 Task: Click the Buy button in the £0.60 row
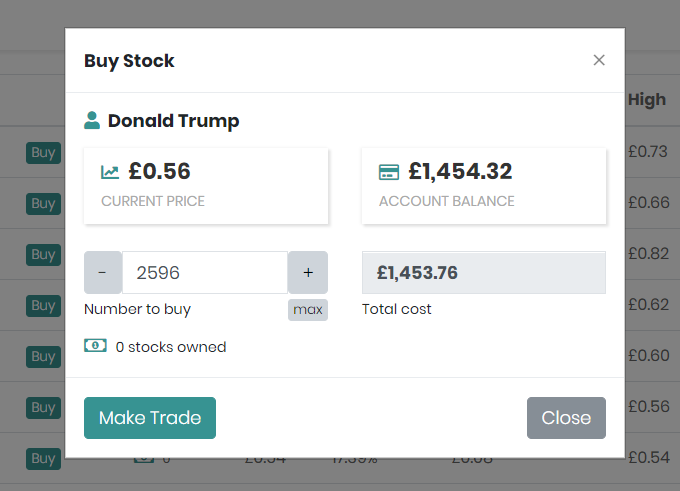pyautogui.click(x=43, y=357)
